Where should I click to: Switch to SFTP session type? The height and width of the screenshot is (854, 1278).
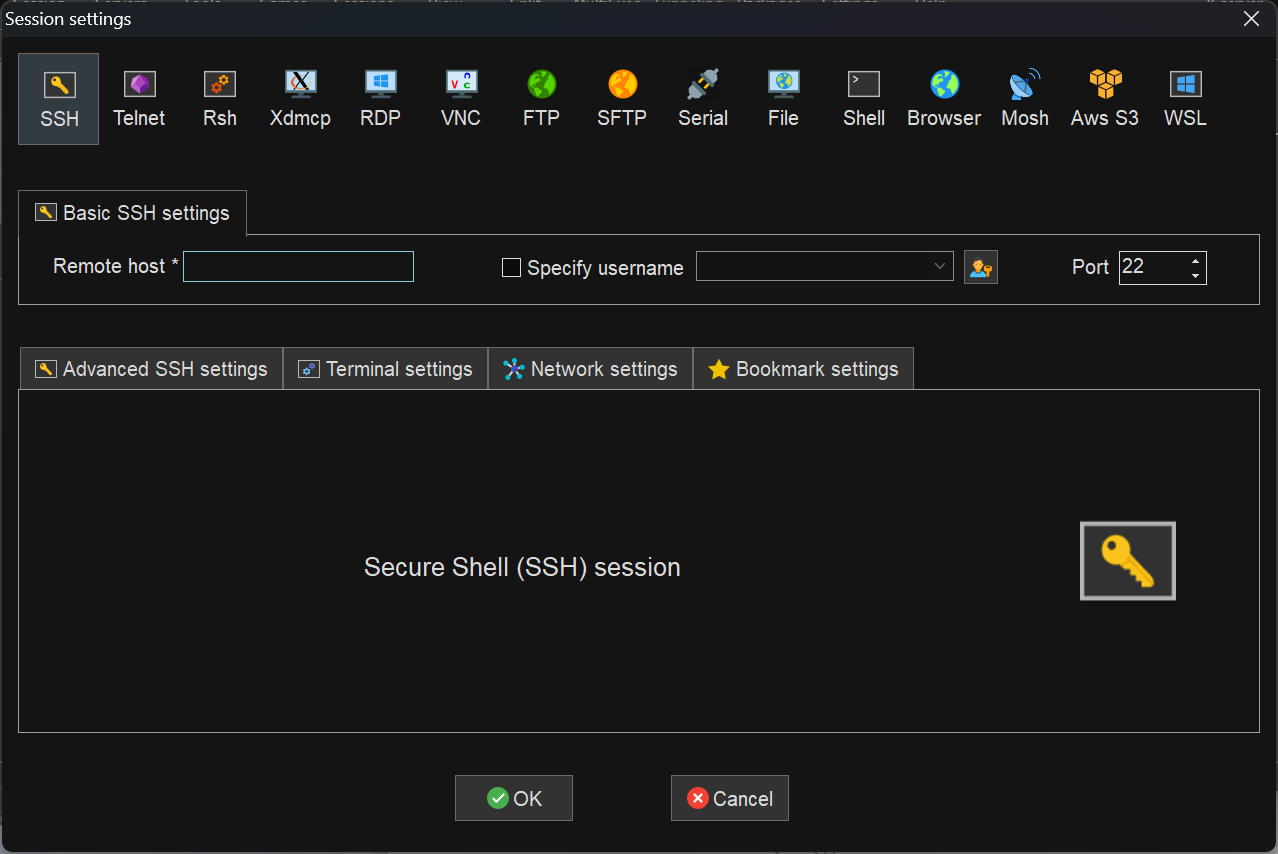coord(622,99)
